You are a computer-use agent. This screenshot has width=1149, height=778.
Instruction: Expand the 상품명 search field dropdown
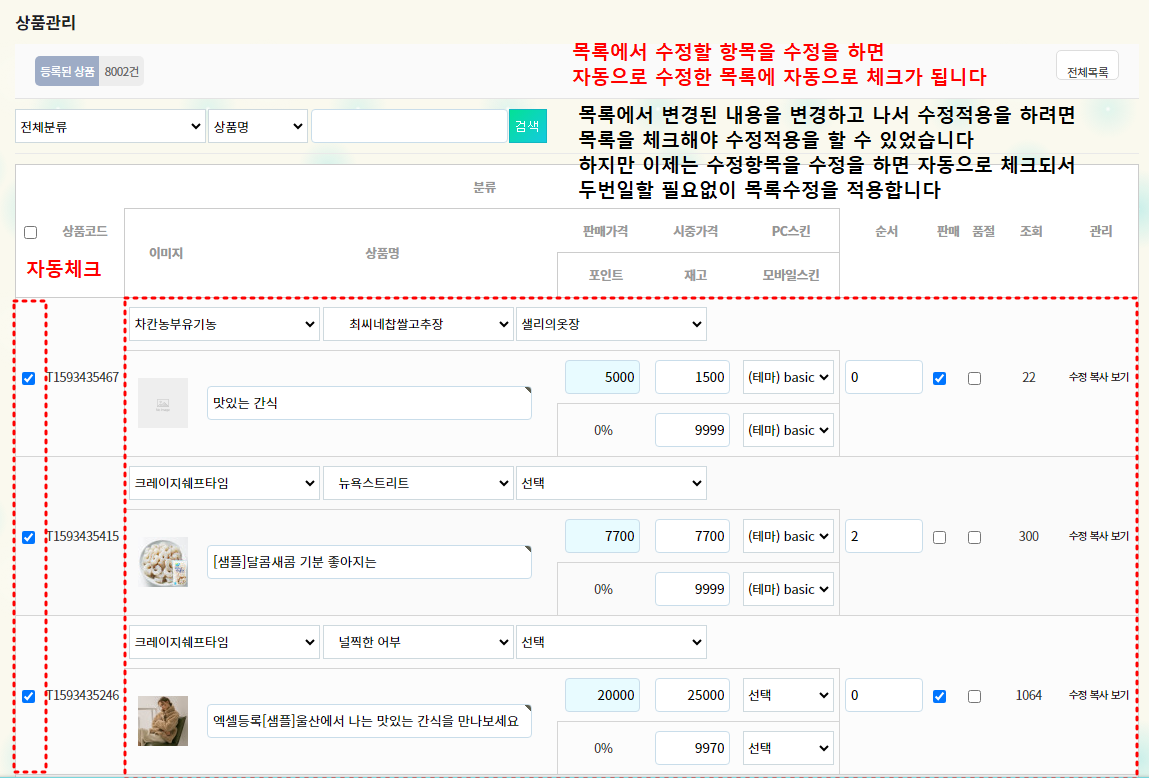click(x=257, y=126)
